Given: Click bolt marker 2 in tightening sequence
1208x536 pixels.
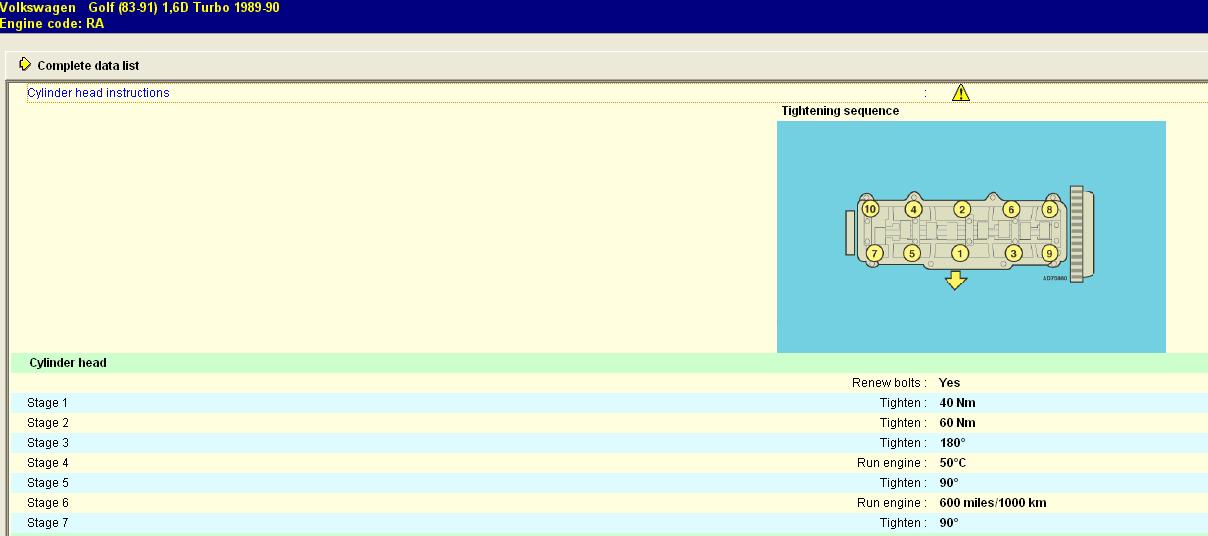Looking at the screenshot, I should point(962,209).
